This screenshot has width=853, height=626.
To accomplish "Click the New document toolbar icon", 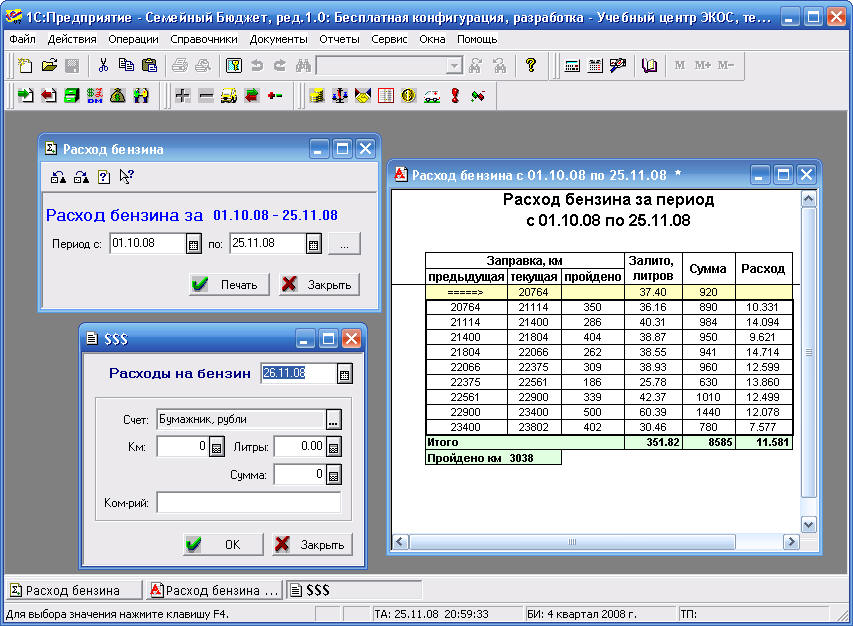I will coord(25,65).
